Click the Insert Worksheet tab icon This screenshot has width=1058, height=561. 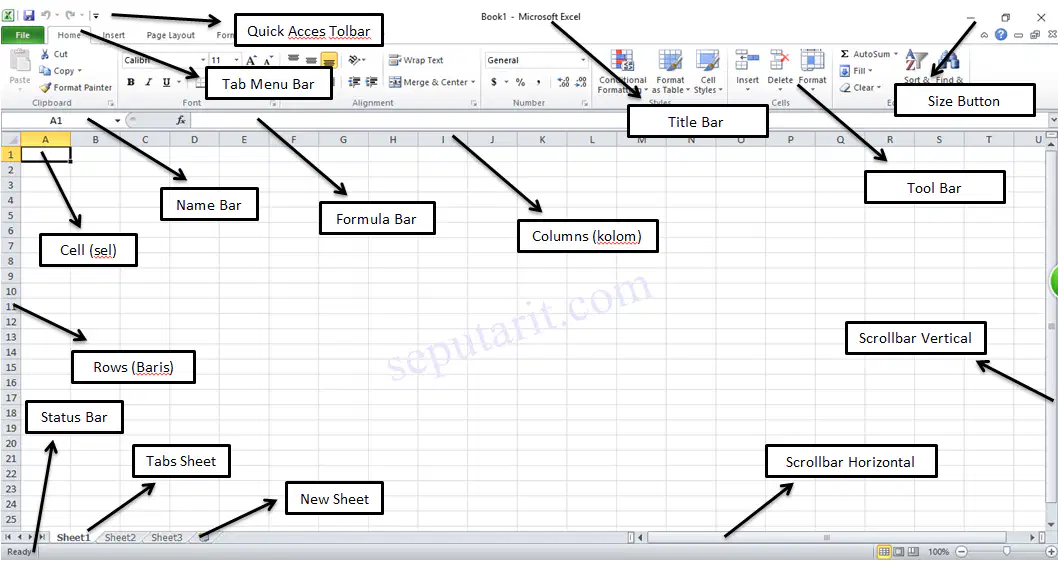click(204, 537)
